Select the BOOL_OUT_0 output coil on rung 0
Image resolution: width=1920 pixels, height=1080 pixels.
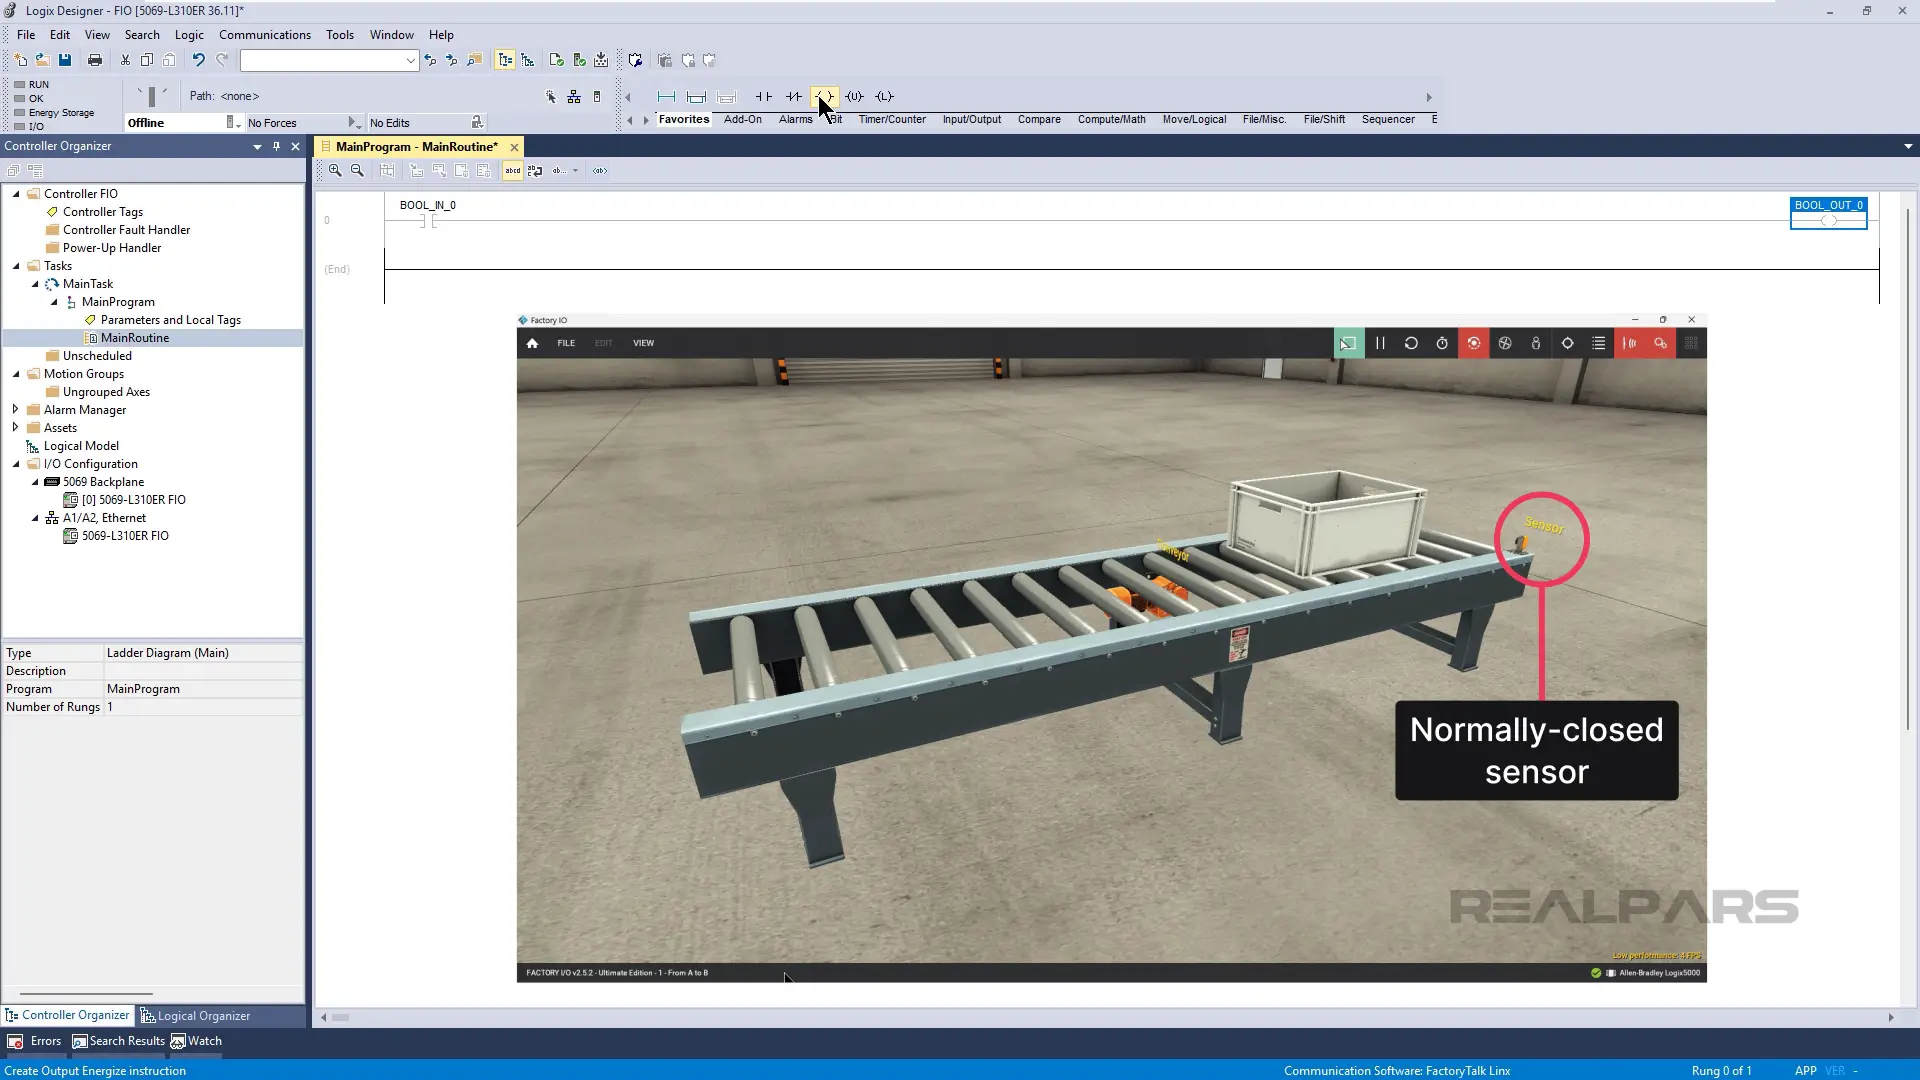click(x=1828, y=213)
